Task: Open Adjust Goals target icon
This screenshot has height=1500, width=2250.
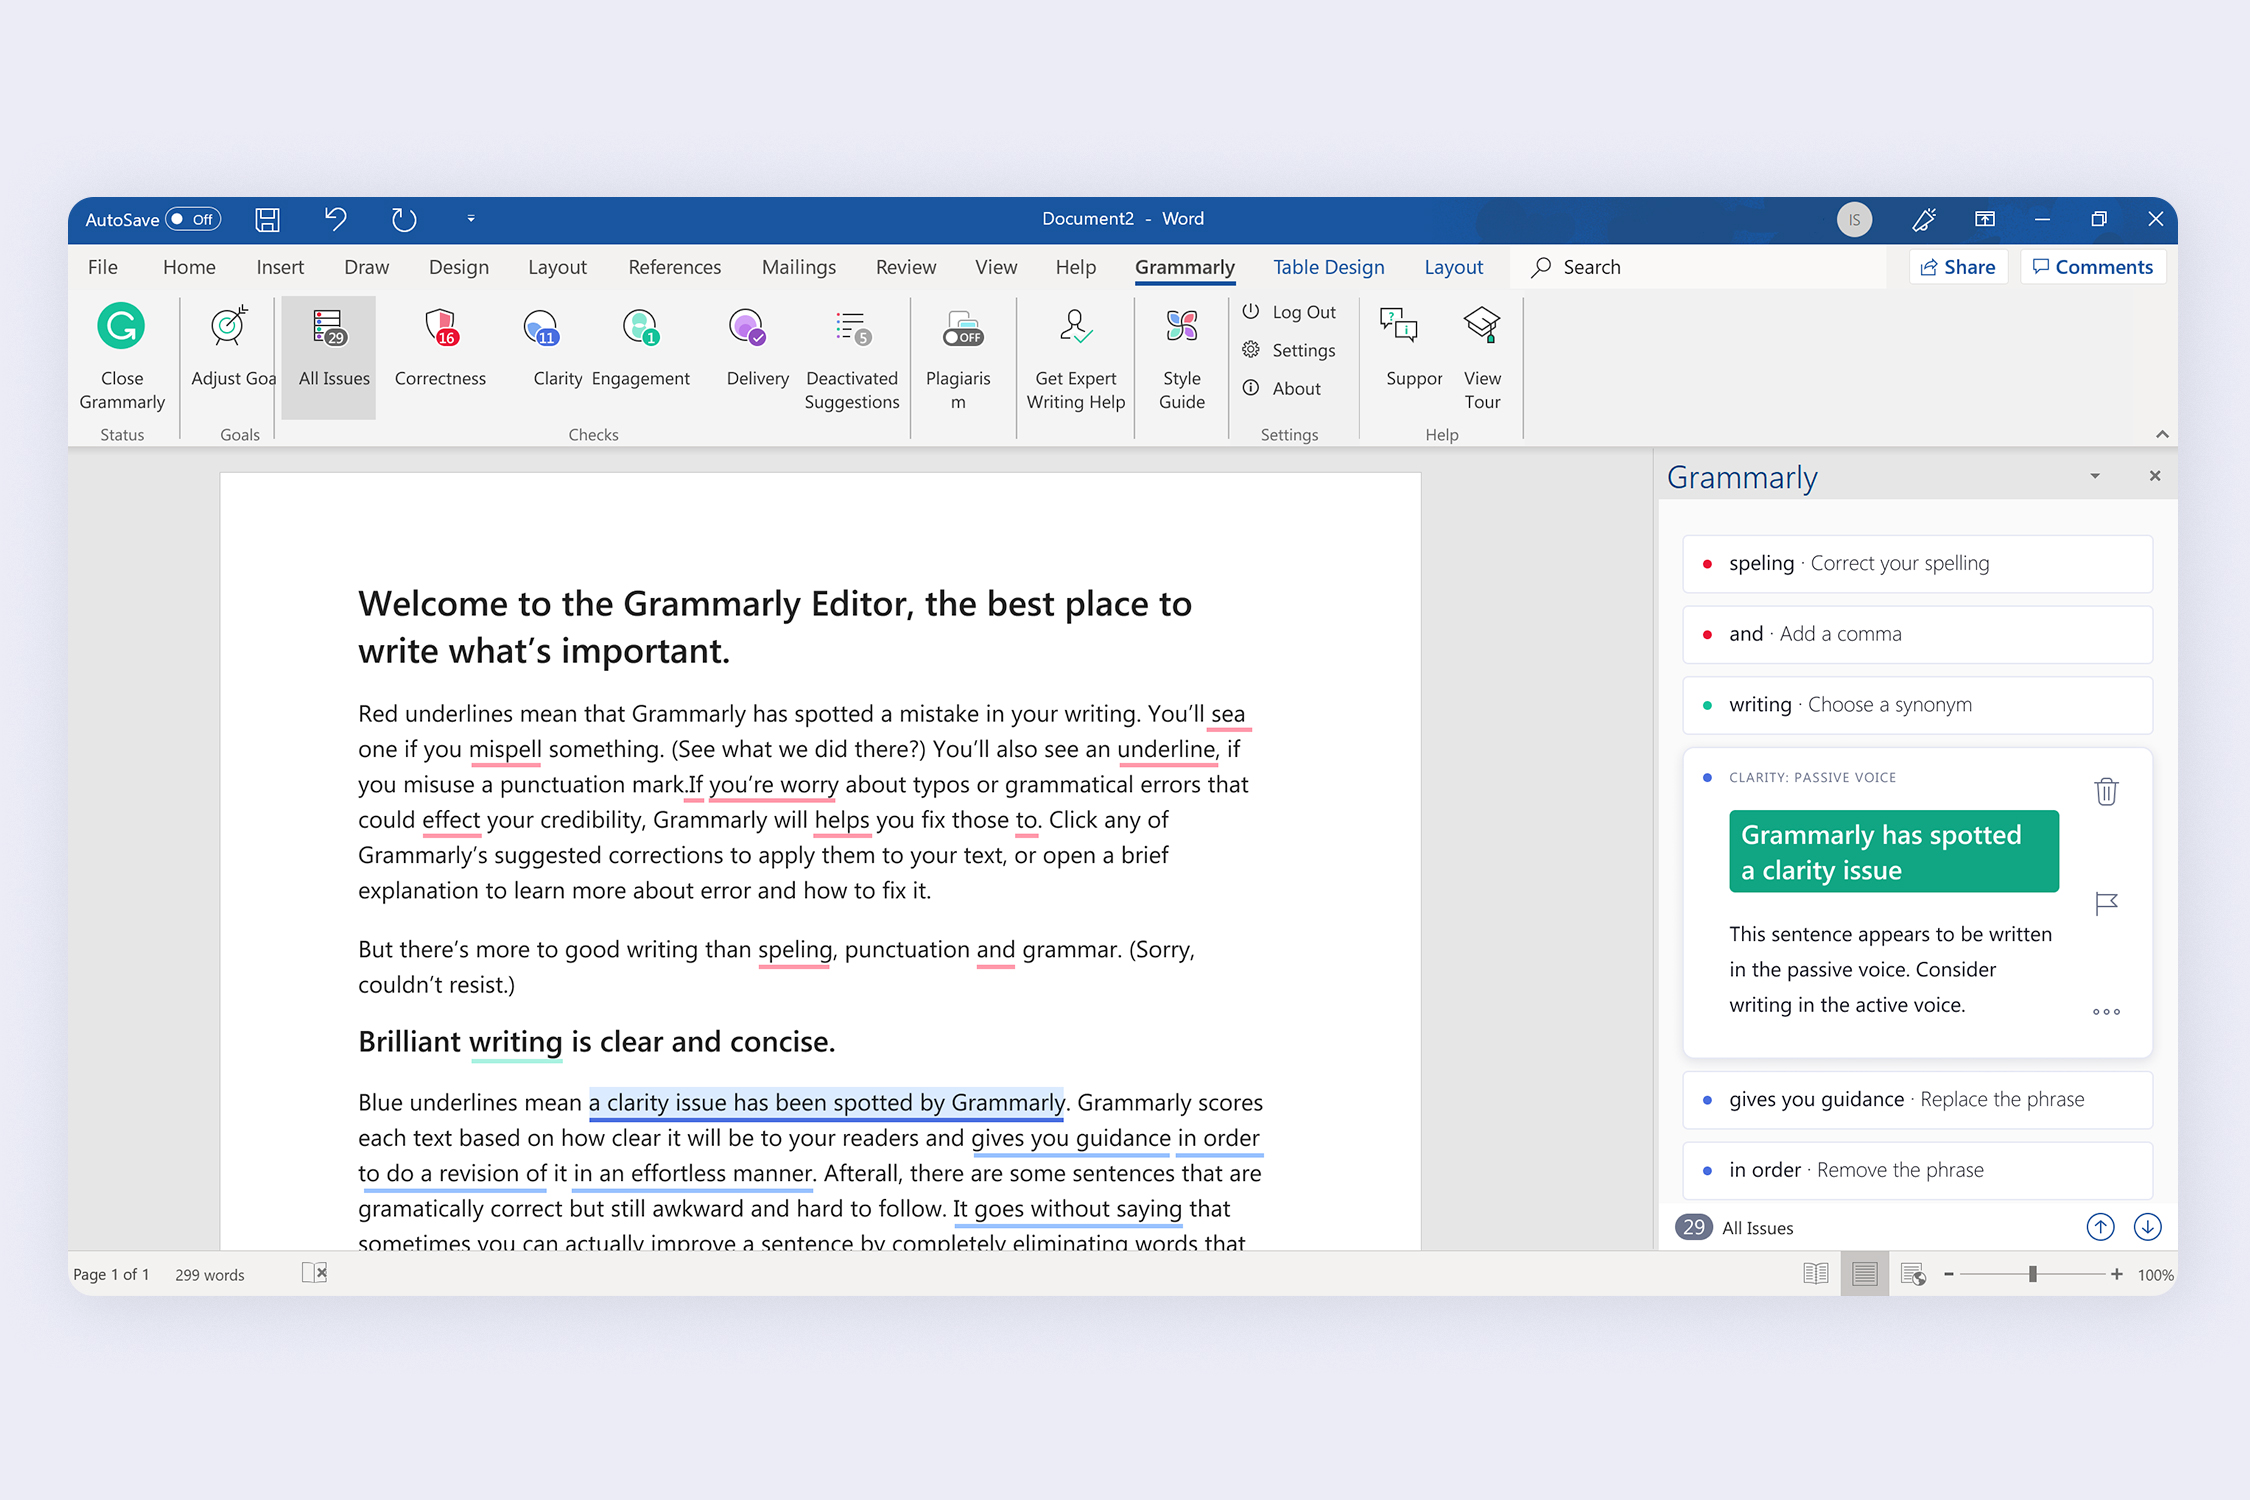Action: click(x=229, y=326)
